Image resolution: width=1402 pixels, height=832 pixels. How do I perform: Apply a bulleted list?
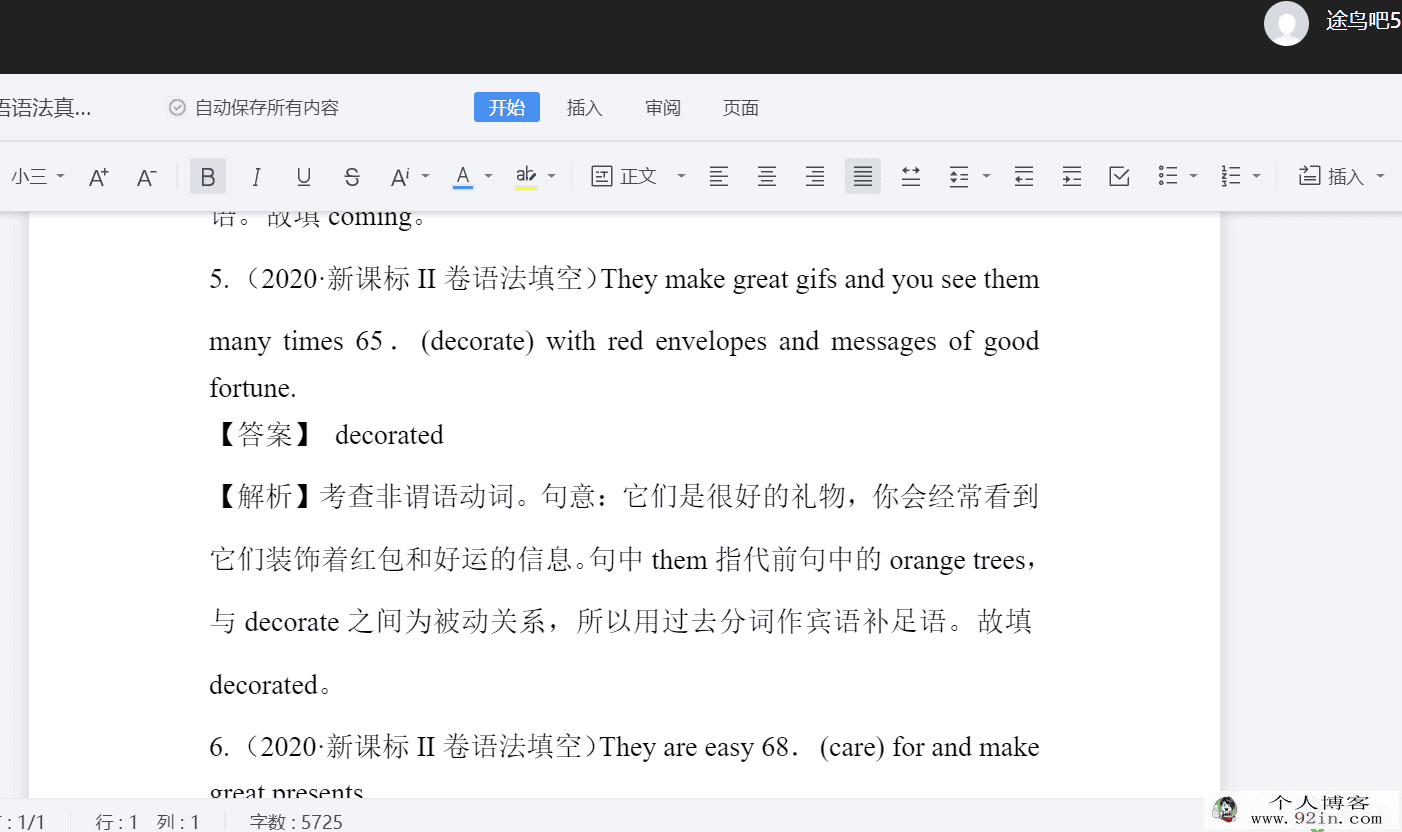point(1168,177)
